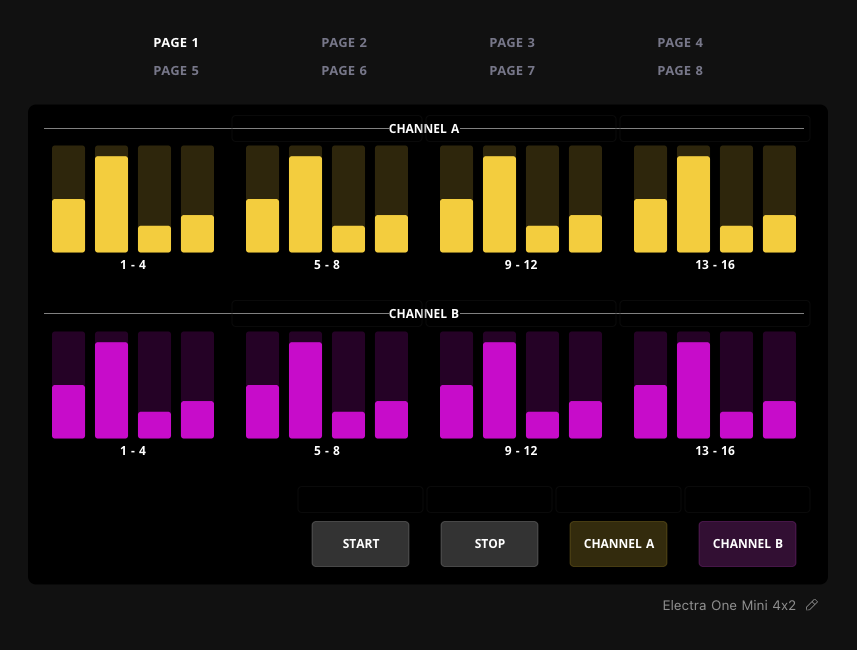Toggle the magenta CHANNEL B button
The image size is (857, 650).
(x=747, y=544)
